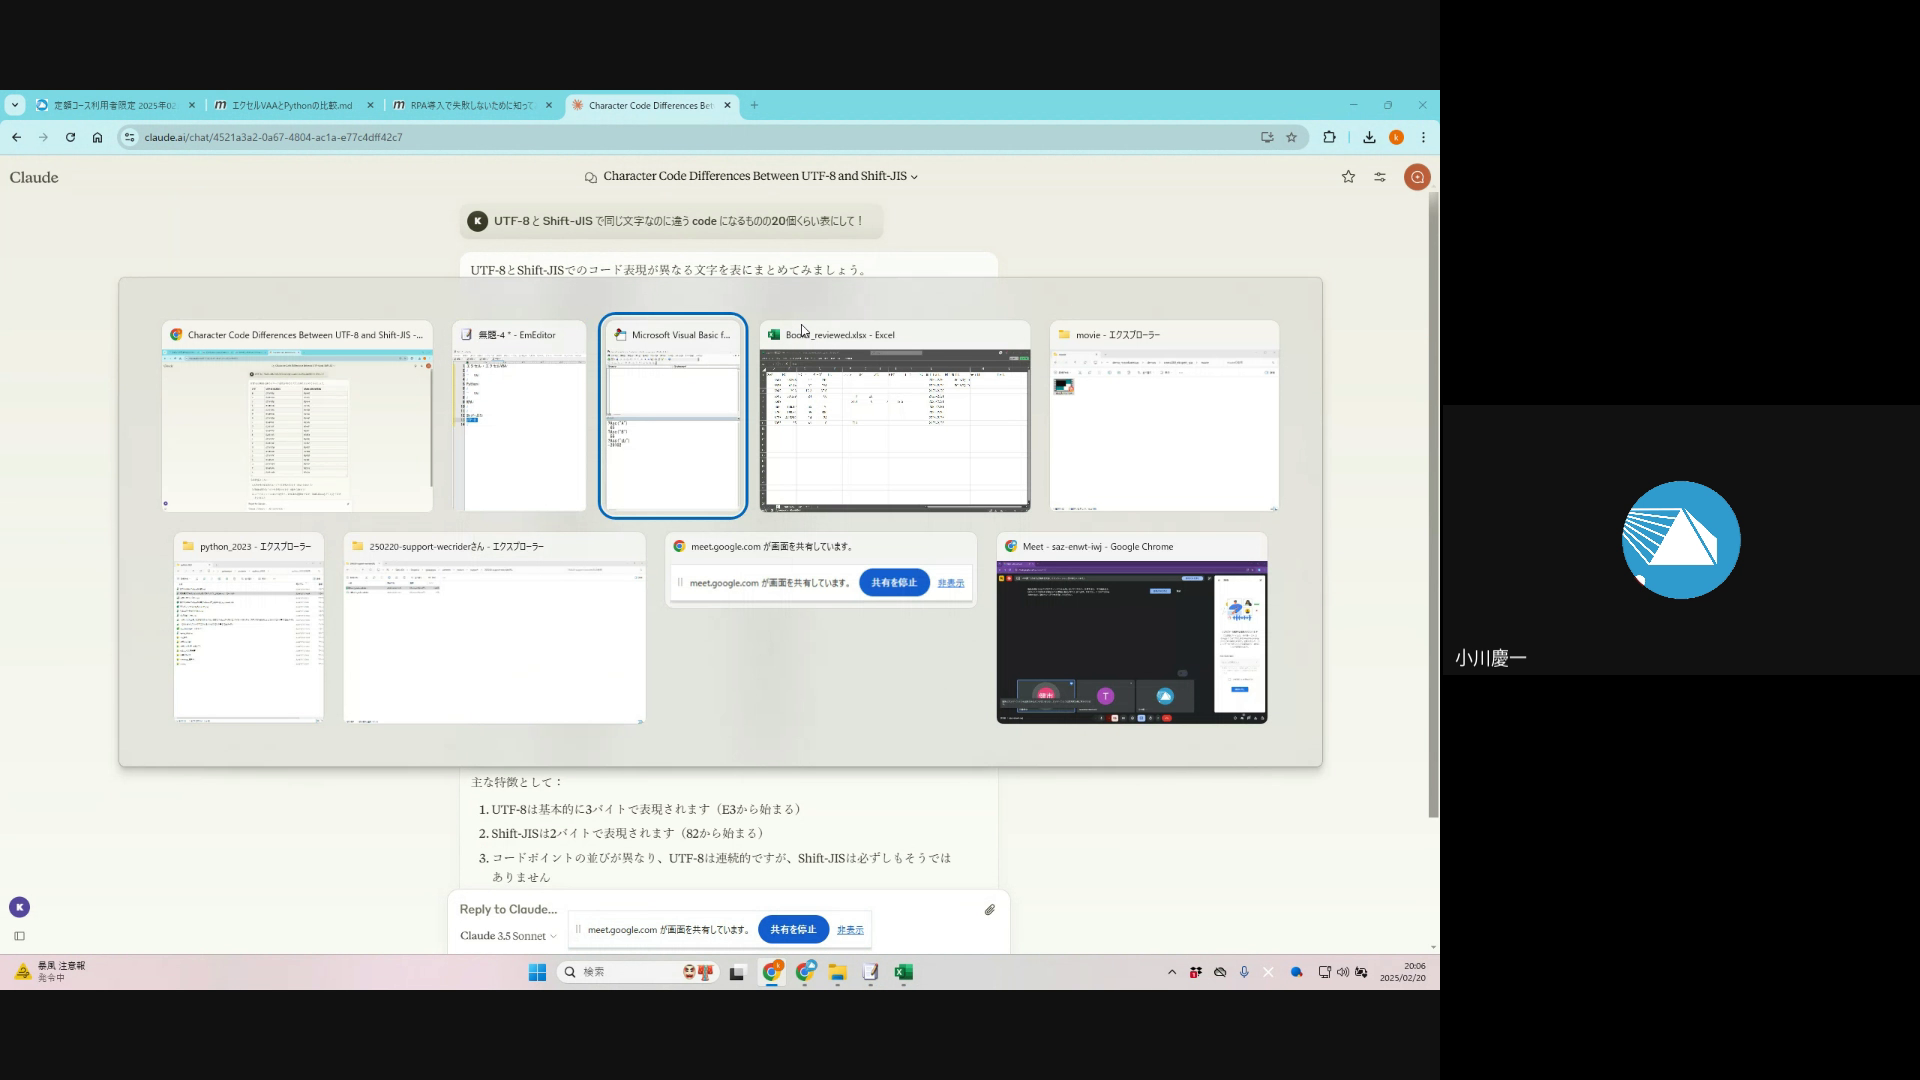Show hidden system tray icons
The image size is (1920, 1080).
point(1172,972)
